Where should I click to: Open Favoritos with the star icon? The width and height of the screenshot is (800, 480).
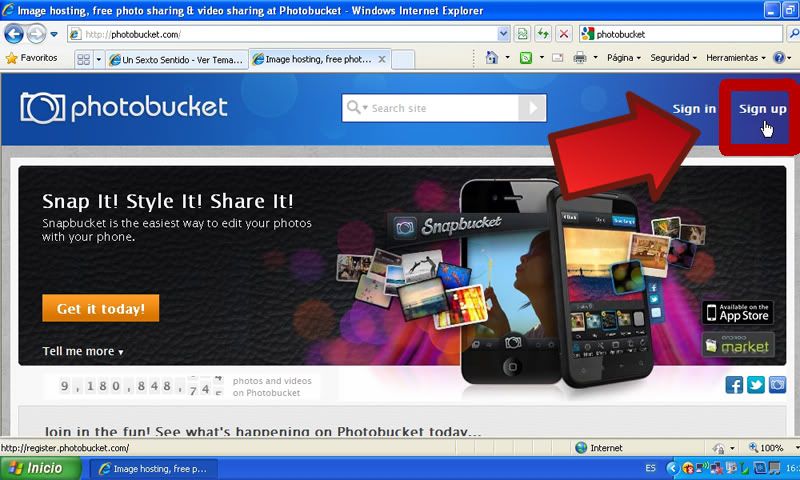click(32, 58)
